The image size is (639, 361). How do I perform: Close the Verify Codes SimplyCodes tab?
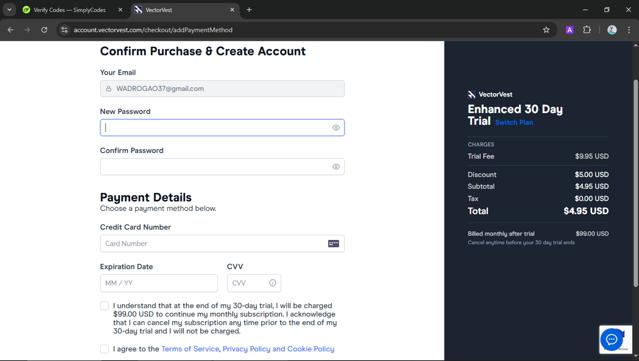(120, 10)
